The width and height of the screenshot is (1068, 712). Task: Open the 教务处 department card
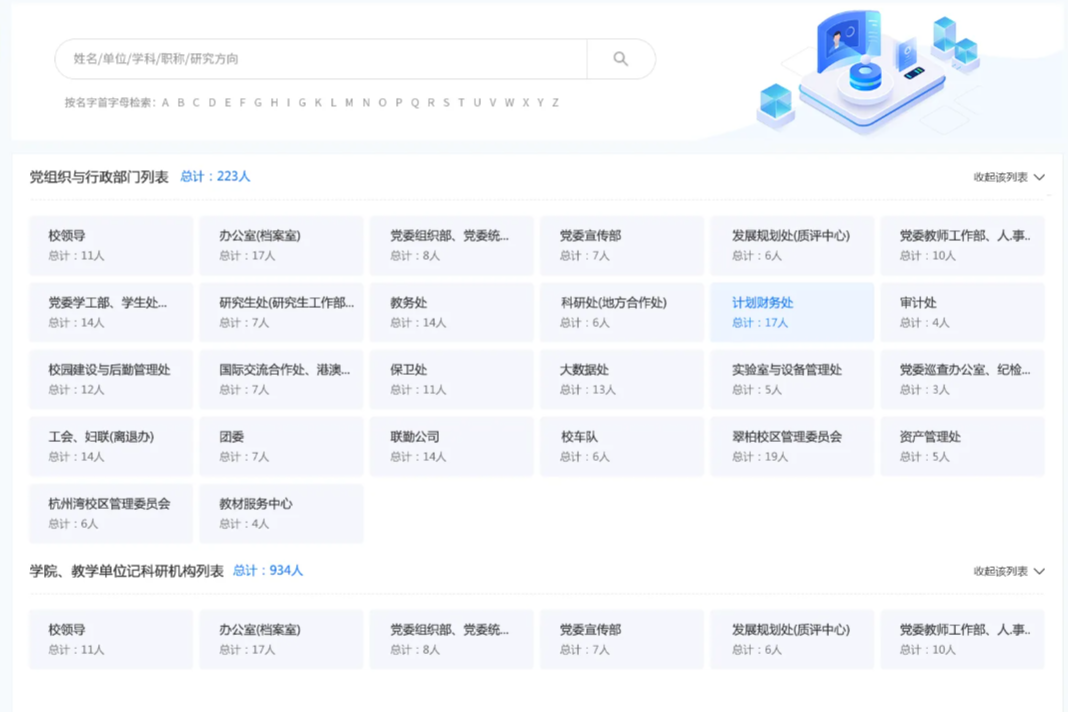coord(451,312)
